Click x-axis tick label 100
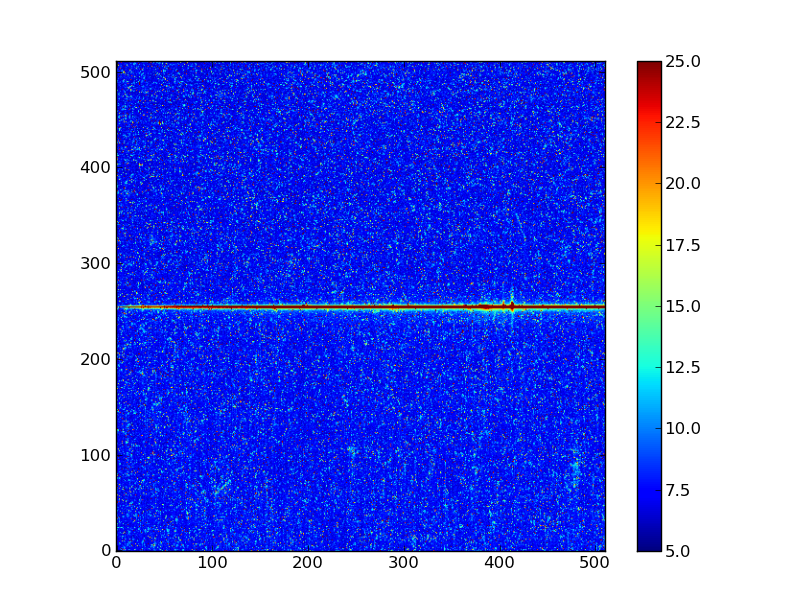This screenshot has height=612, width=812. tap(212, 563)
